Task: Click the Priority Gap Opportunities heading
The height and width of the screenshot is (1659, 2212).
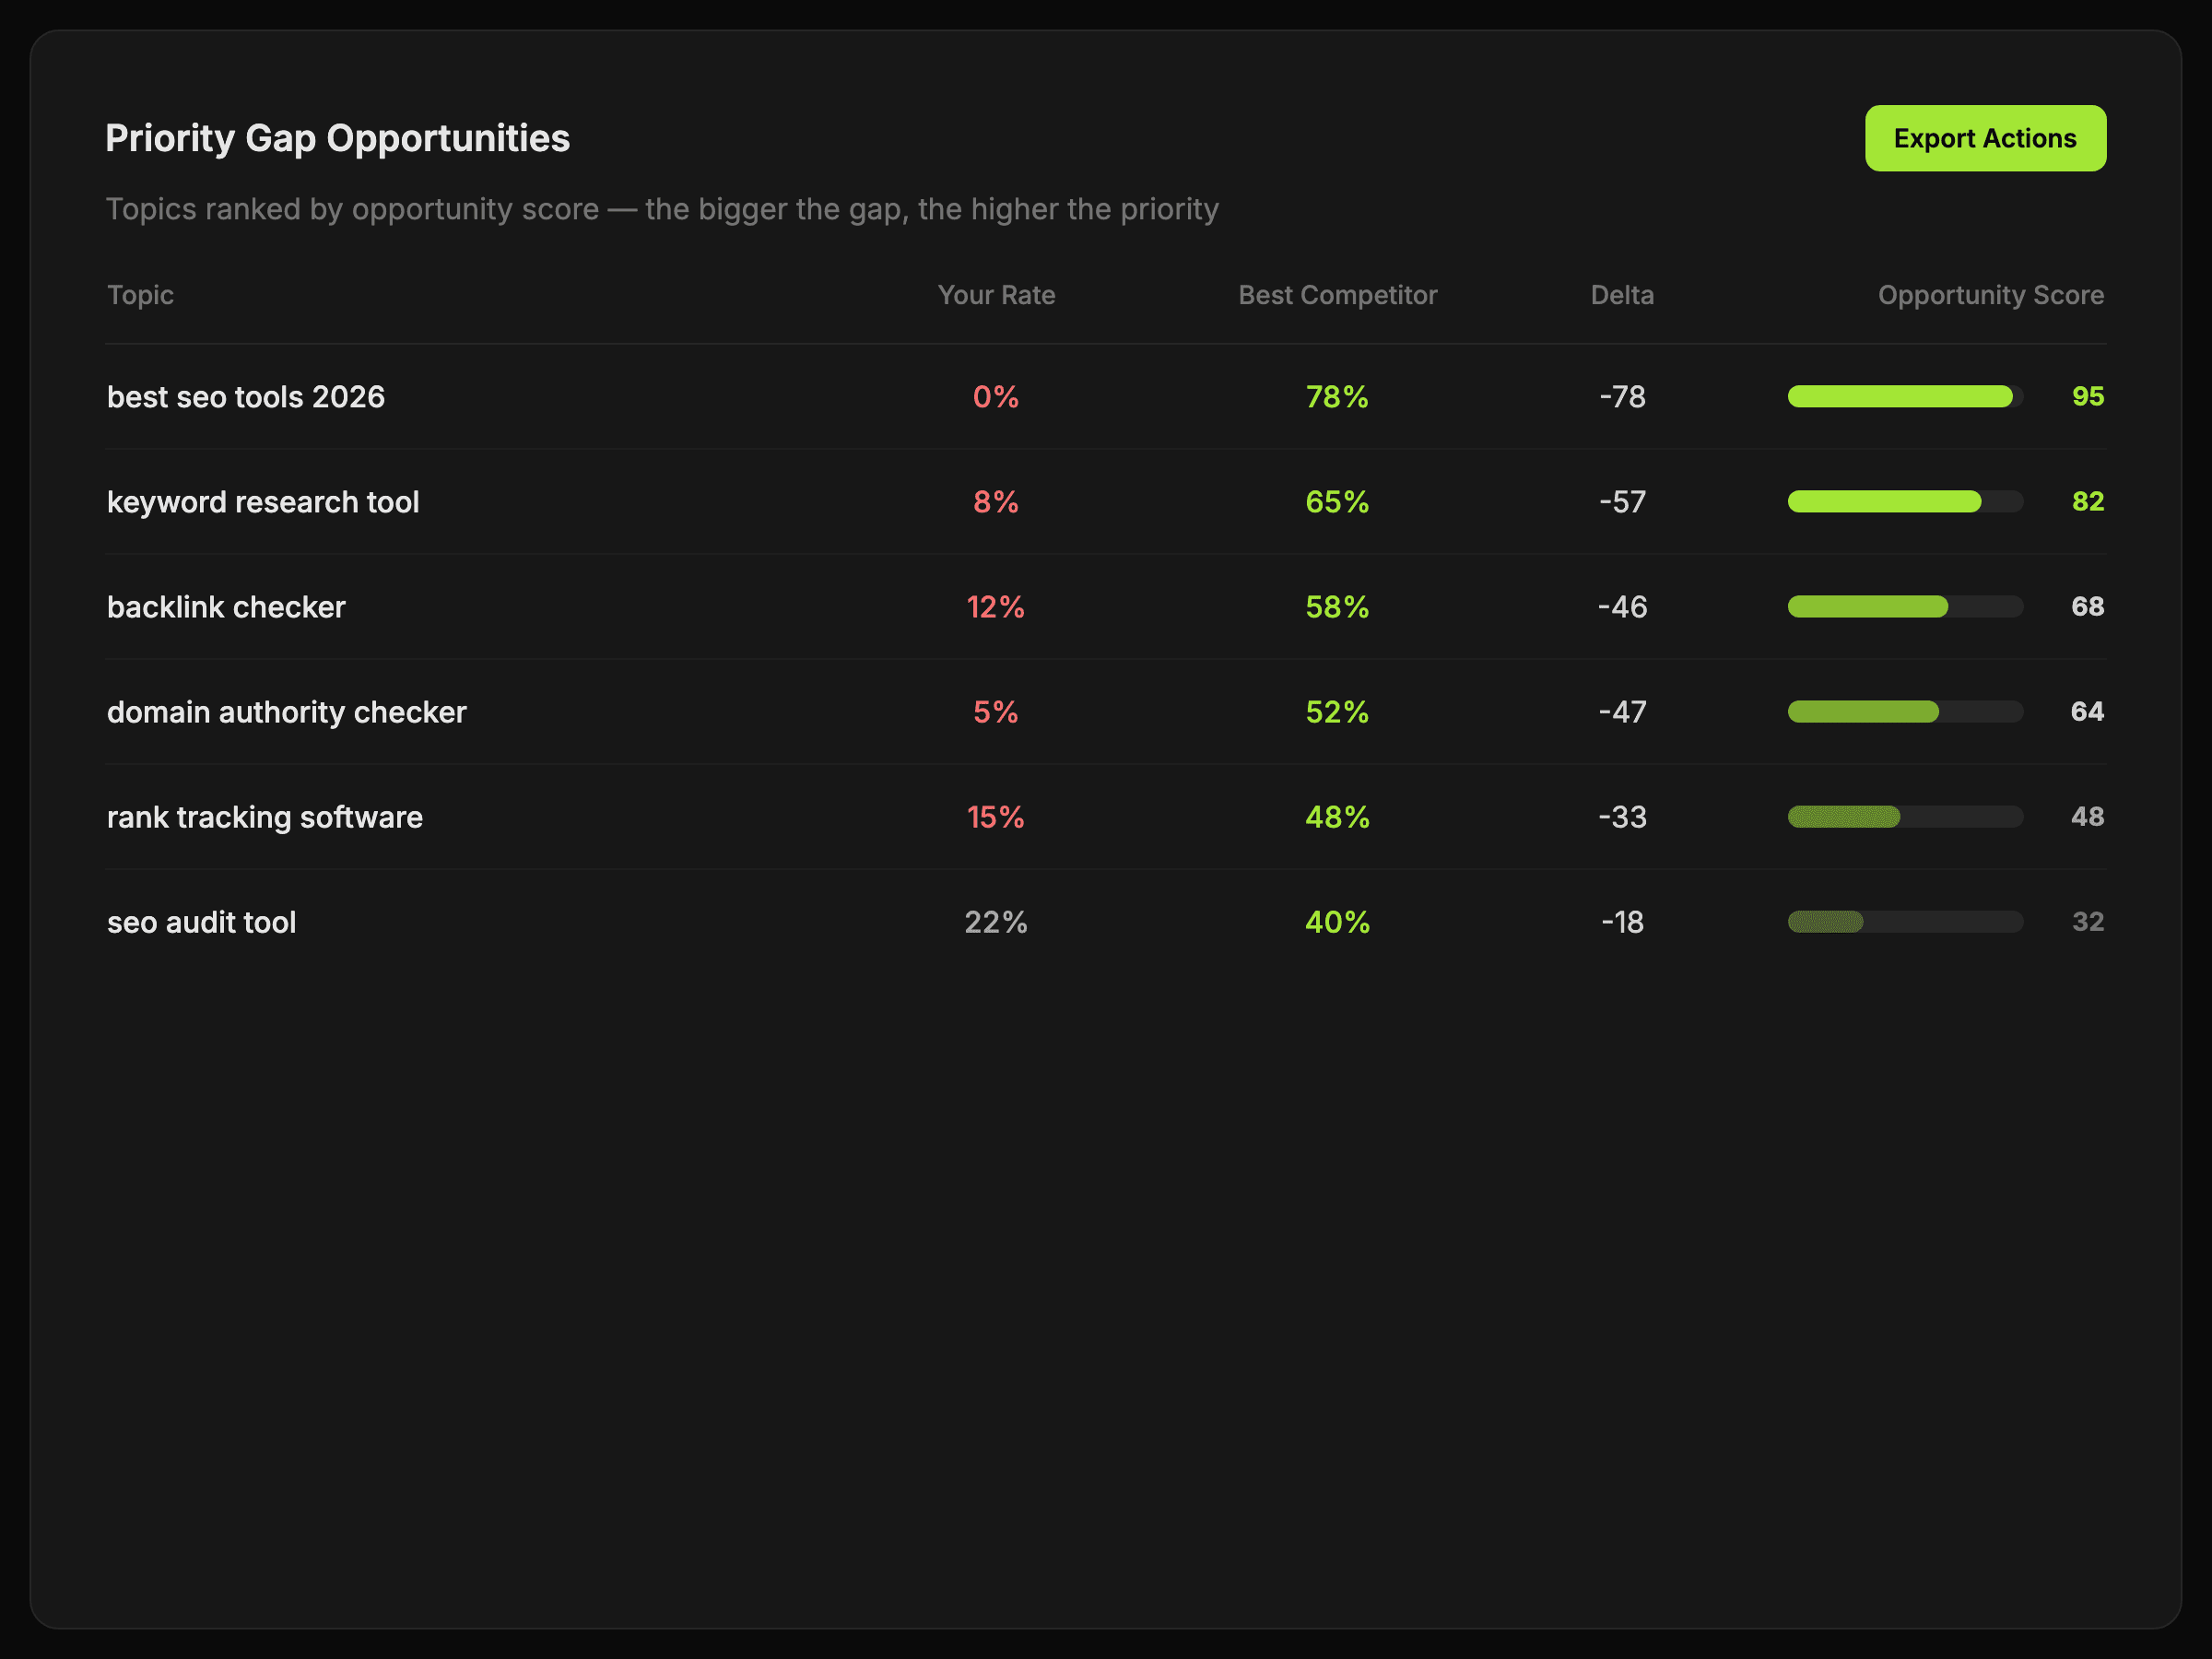Action: pos(337,138)
